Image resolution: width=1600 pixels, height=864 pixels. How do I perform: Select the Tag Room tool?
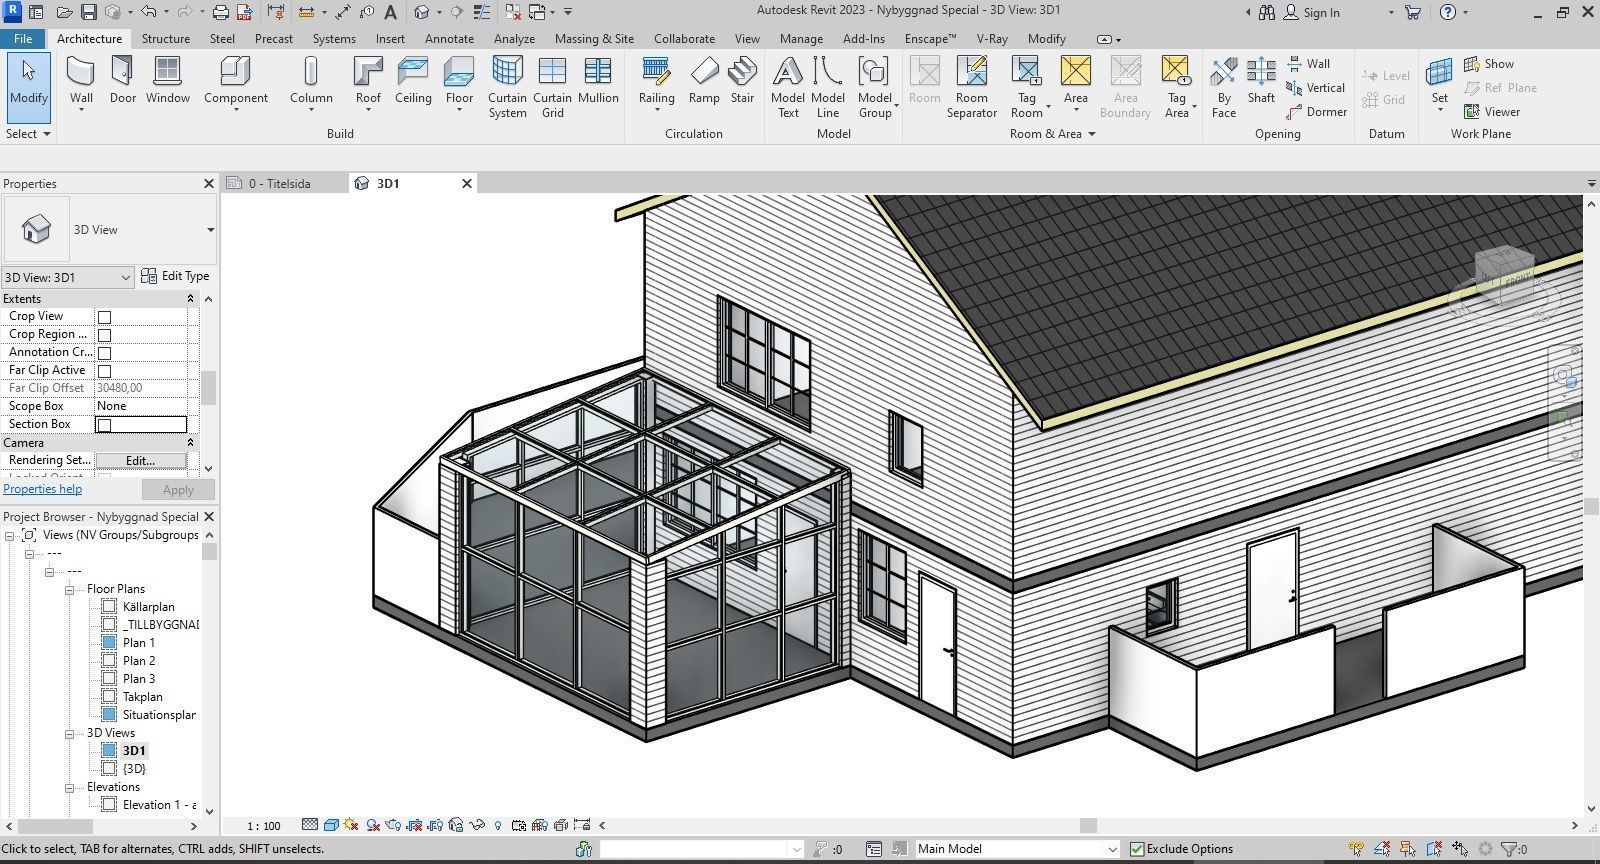(1027, 87)
